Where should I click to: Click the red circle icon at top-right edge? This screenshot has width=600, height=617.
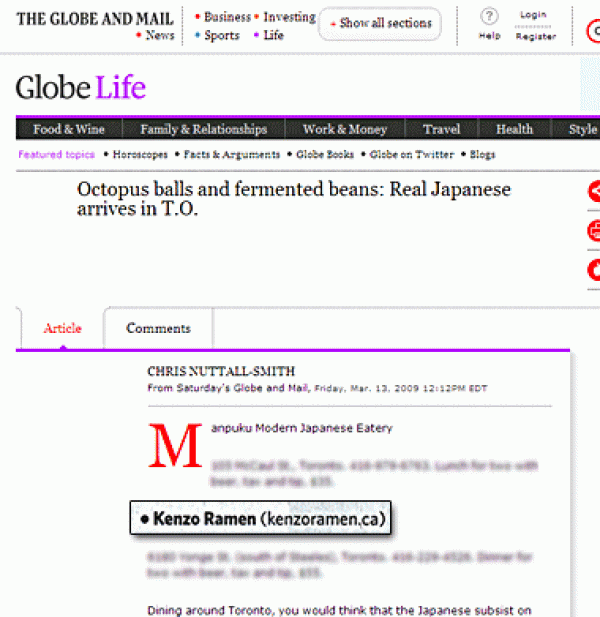coord(594,32)
